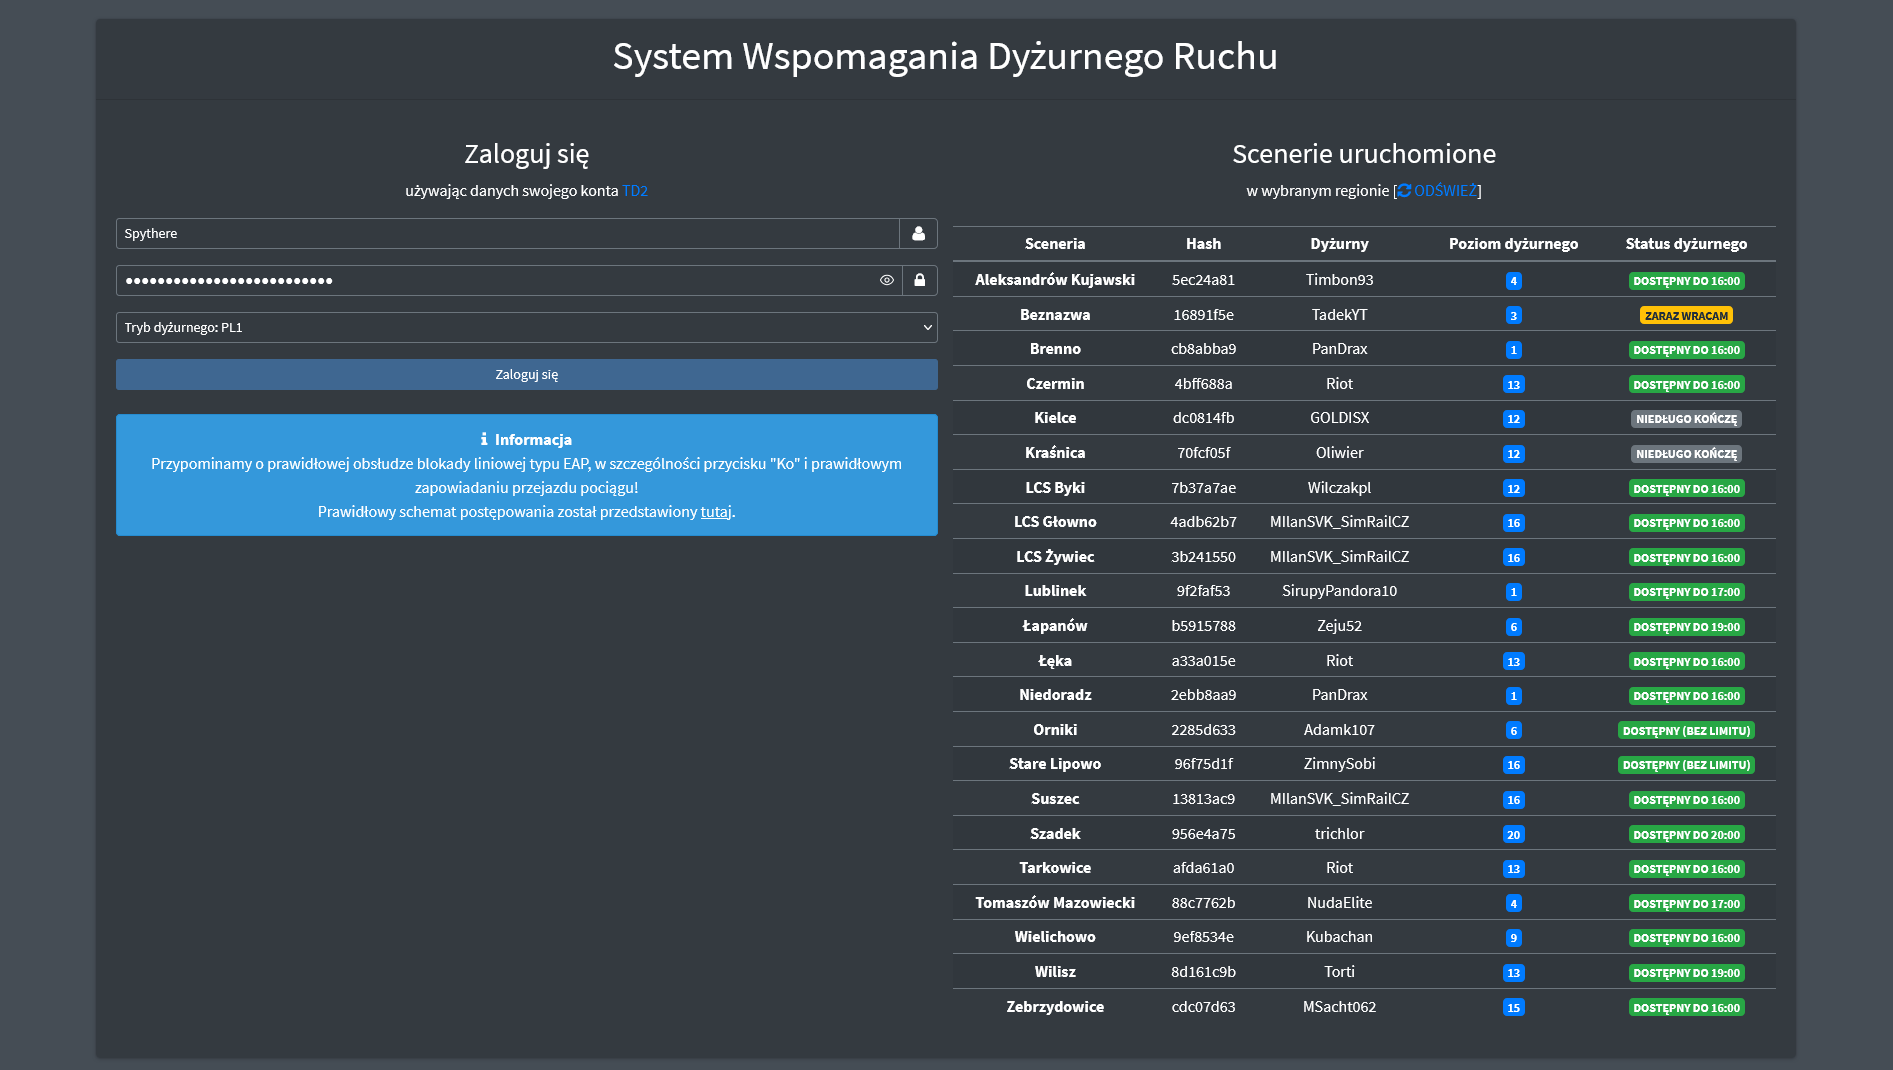Focus the password input field
The image size is (1893, 1070).
click(x=495, y=280)
